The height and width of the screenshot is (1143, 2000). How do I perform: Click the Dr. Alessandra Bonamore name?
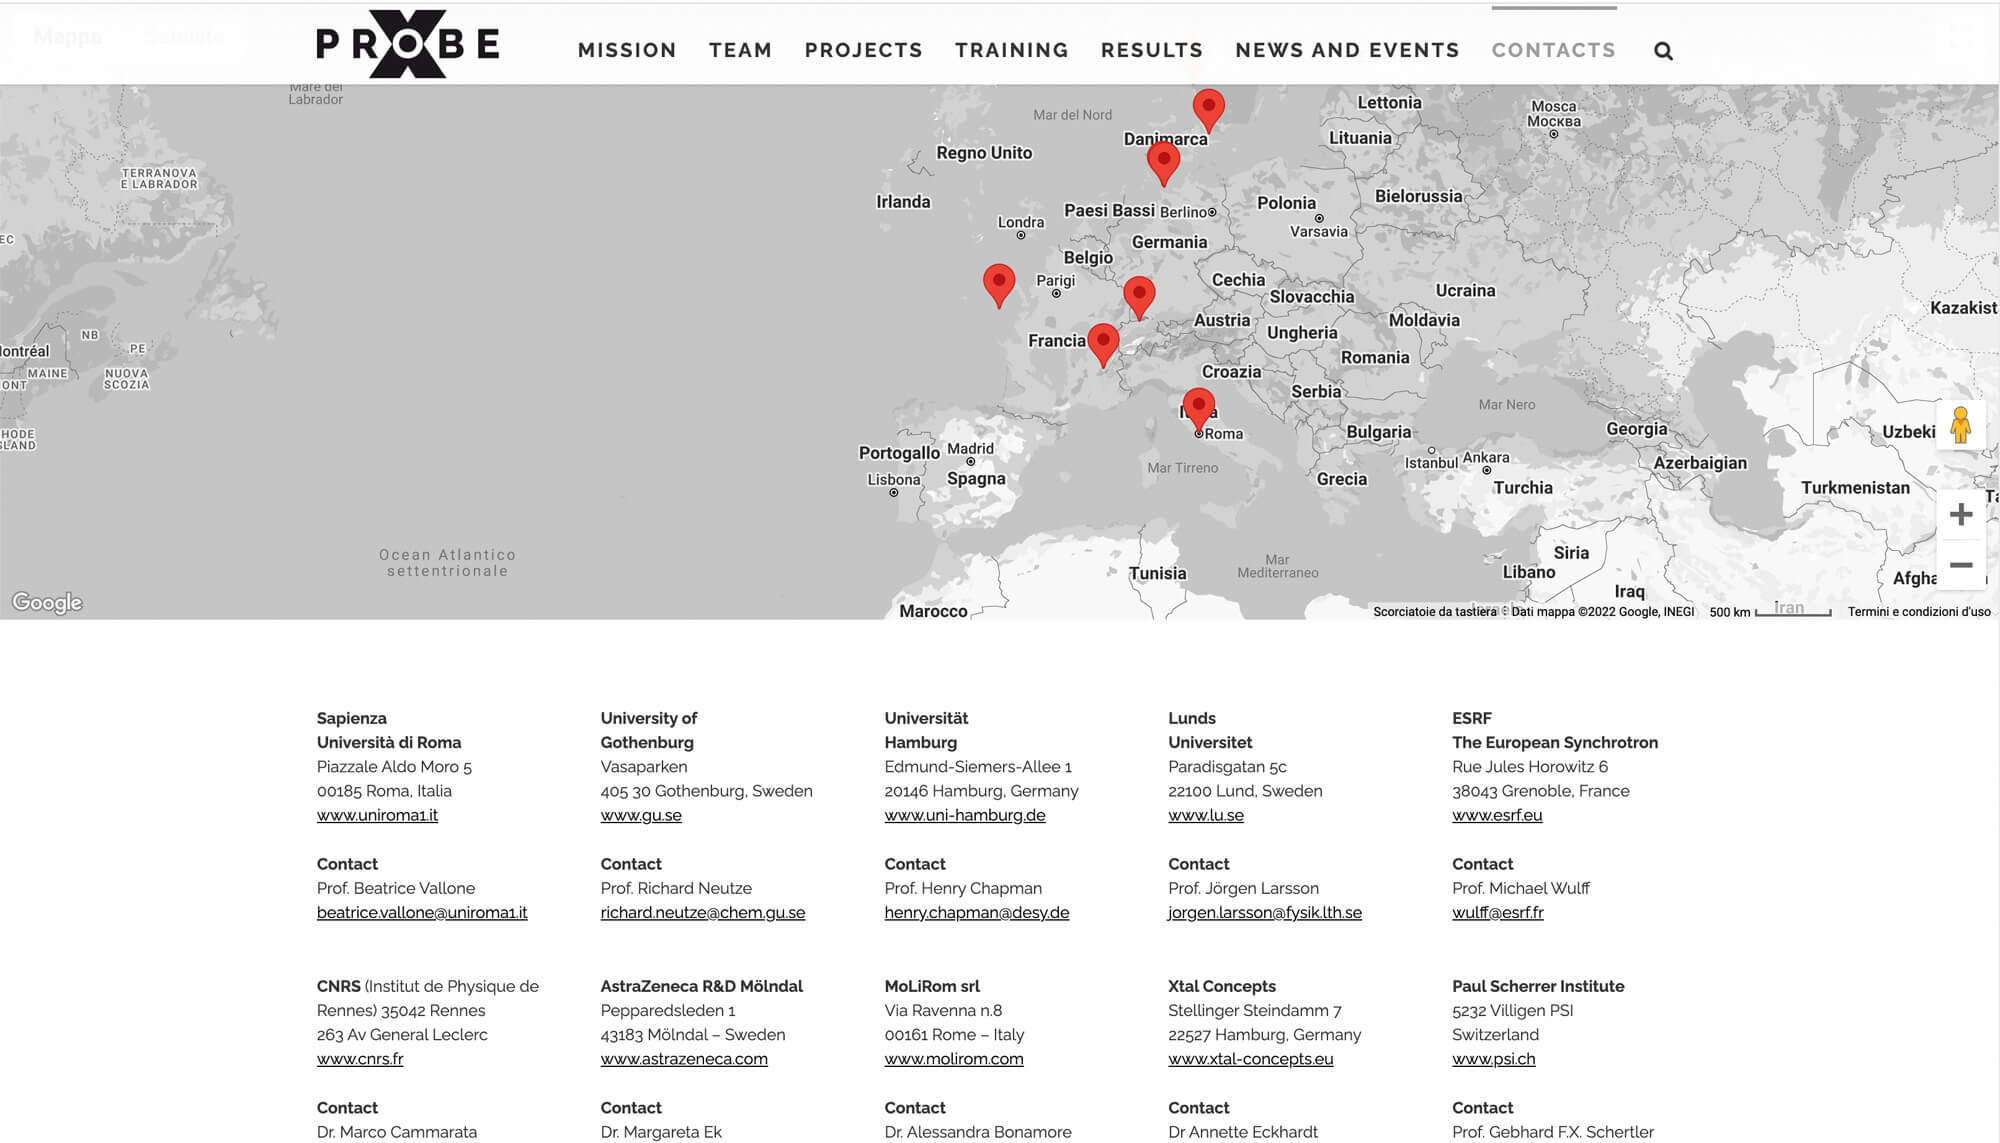[978, 1132]
